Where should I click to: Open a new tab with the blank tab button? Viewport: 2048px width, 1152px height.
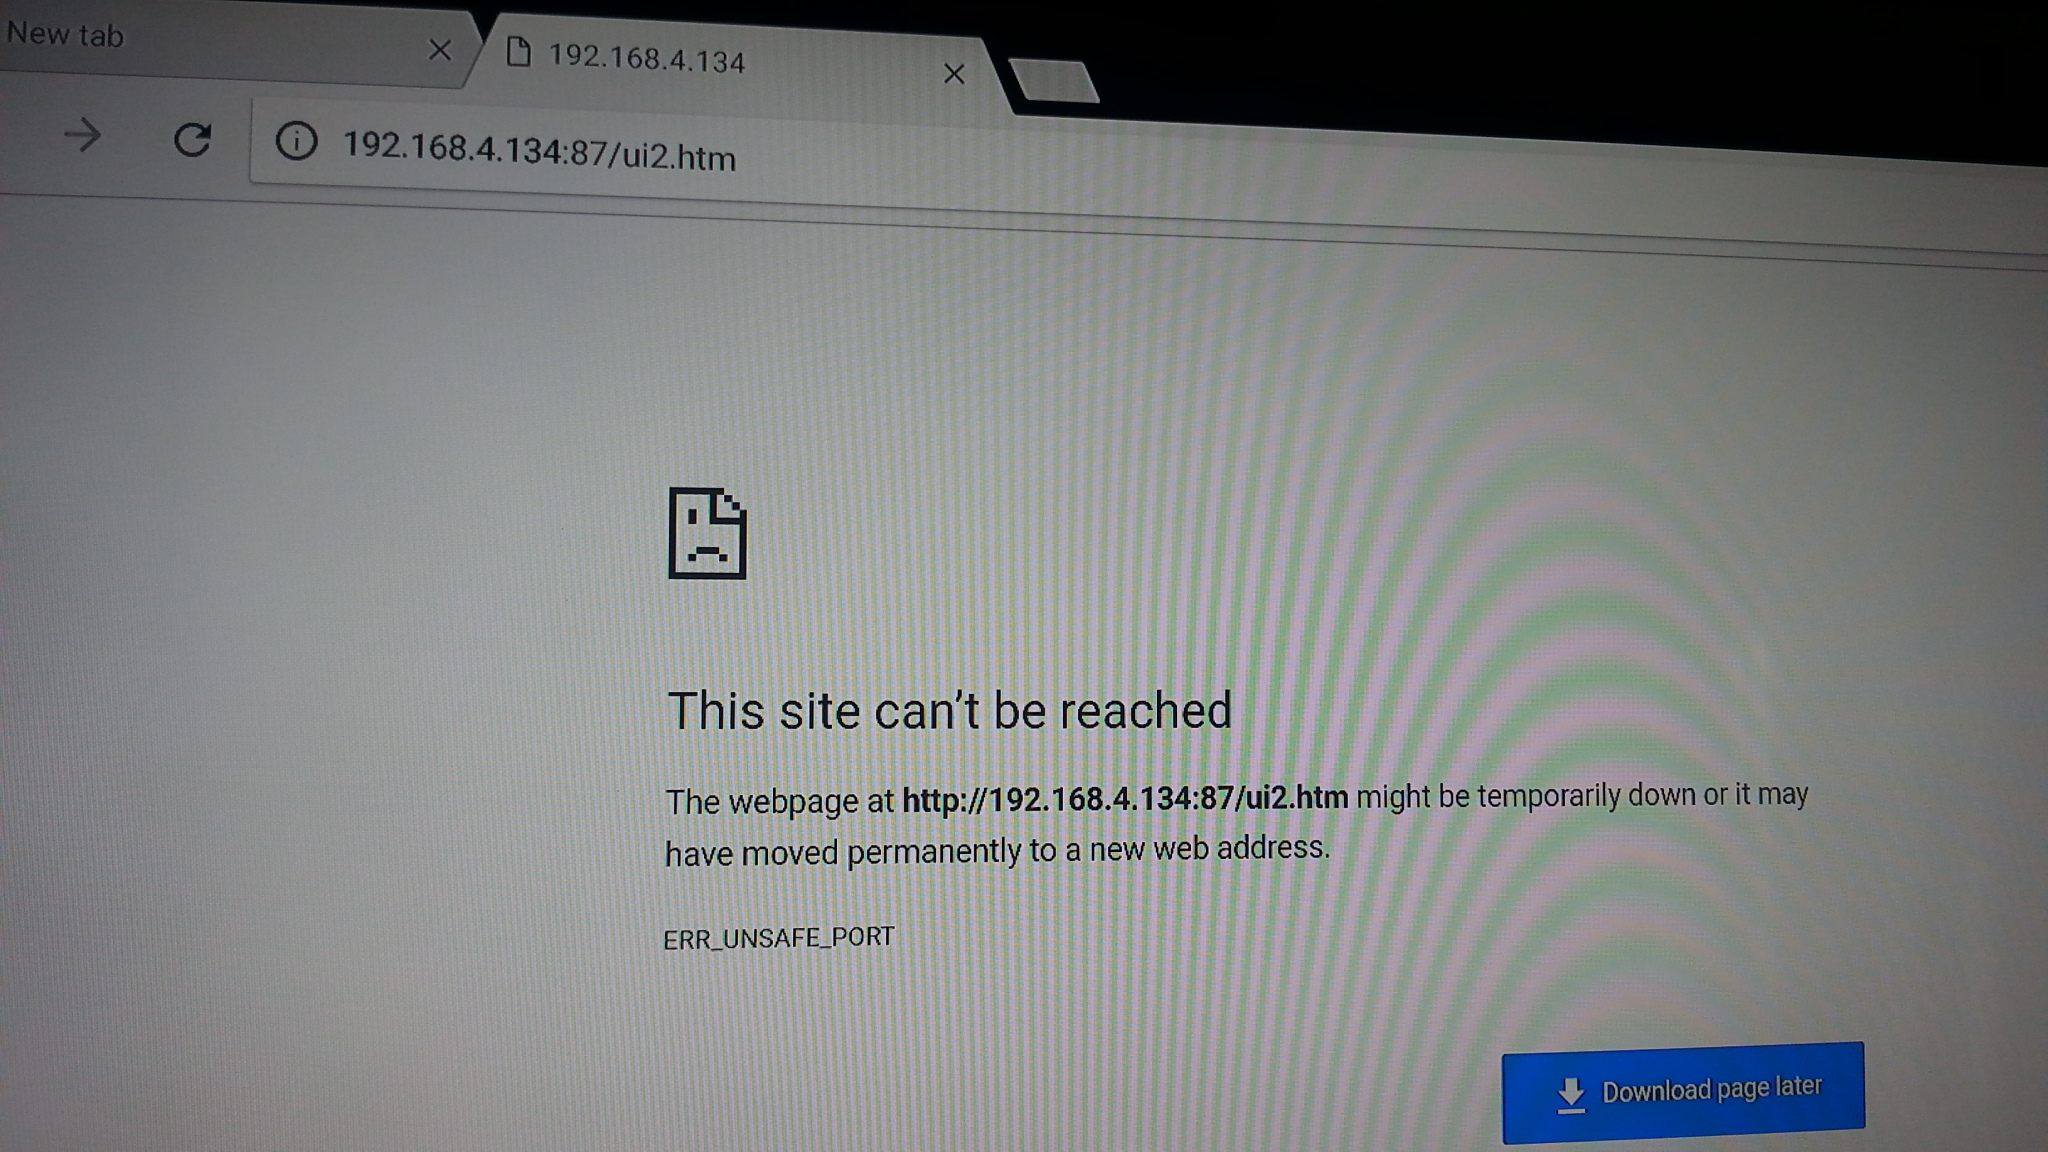pyautogui.click(x=1055, y=81)
